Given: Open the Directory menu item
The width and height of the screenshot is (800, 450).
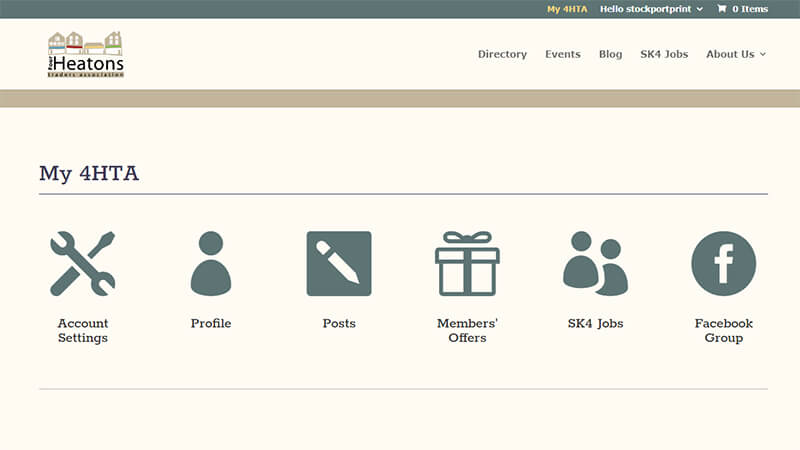Looking at the screenshot, I should click(502, 54).
